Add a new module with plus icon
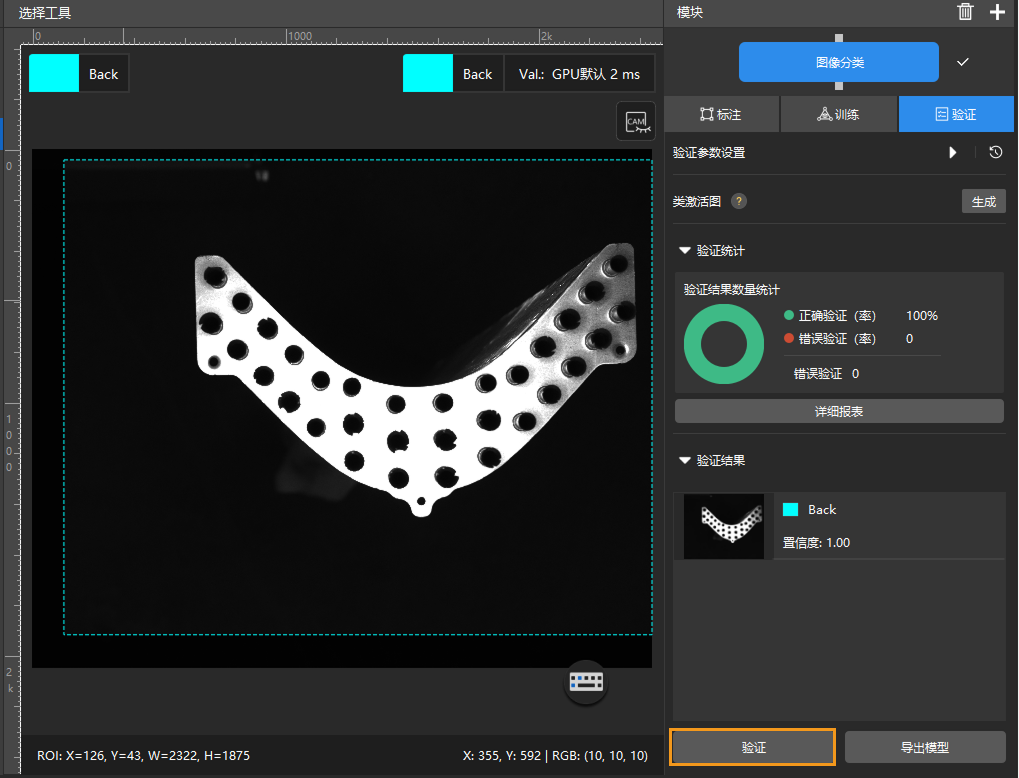 (997, 12)
